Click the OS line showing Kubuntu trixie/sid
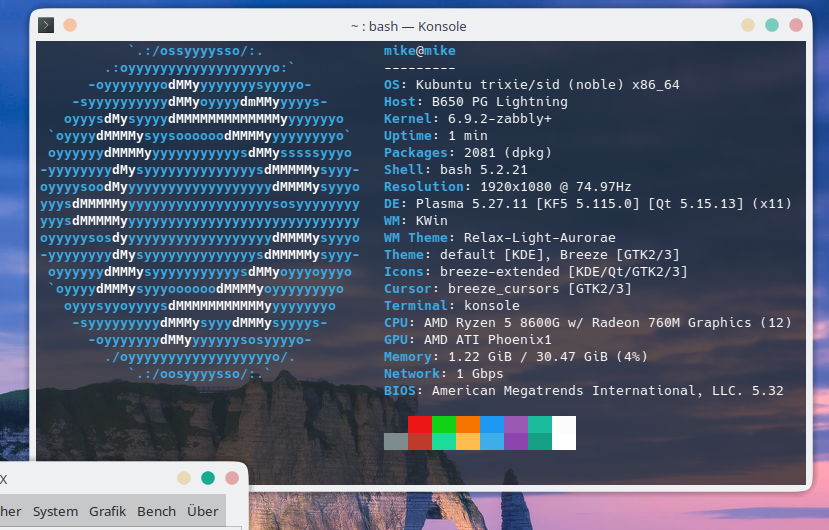829x530 pixels. pyautogui.click(x=532, y=85)
